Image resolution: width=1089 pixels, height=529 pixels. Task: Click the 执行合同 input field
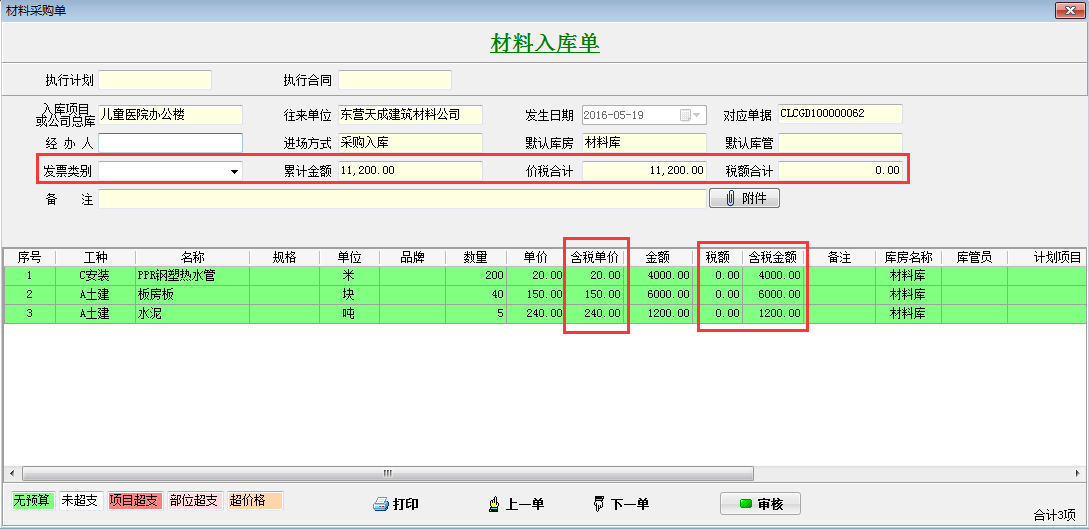point(395,80)
